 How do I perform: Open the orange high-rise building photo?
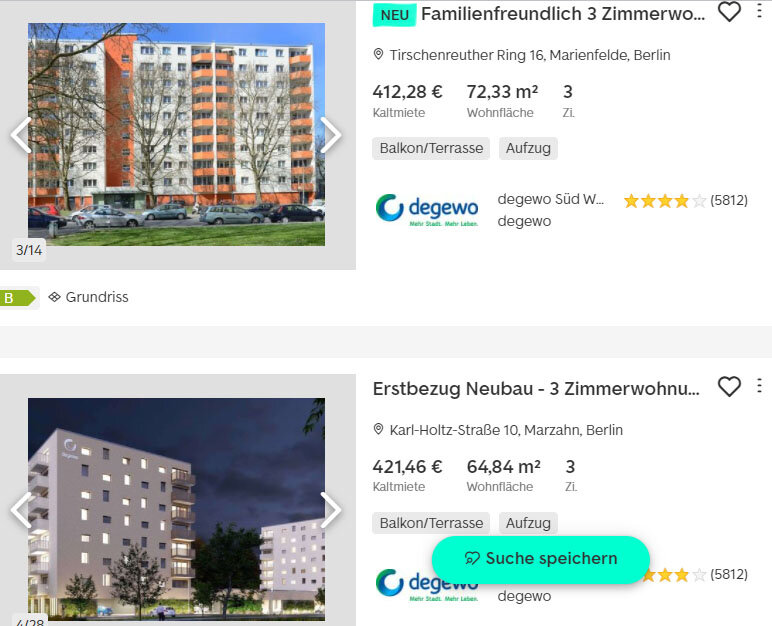(176, 134)
